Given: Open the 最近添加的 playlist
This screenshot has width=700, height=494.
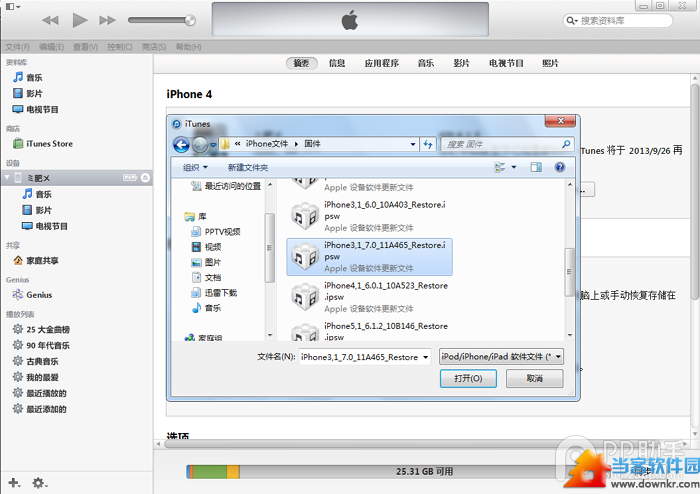Looking at the screenshot, I should 40,409.
